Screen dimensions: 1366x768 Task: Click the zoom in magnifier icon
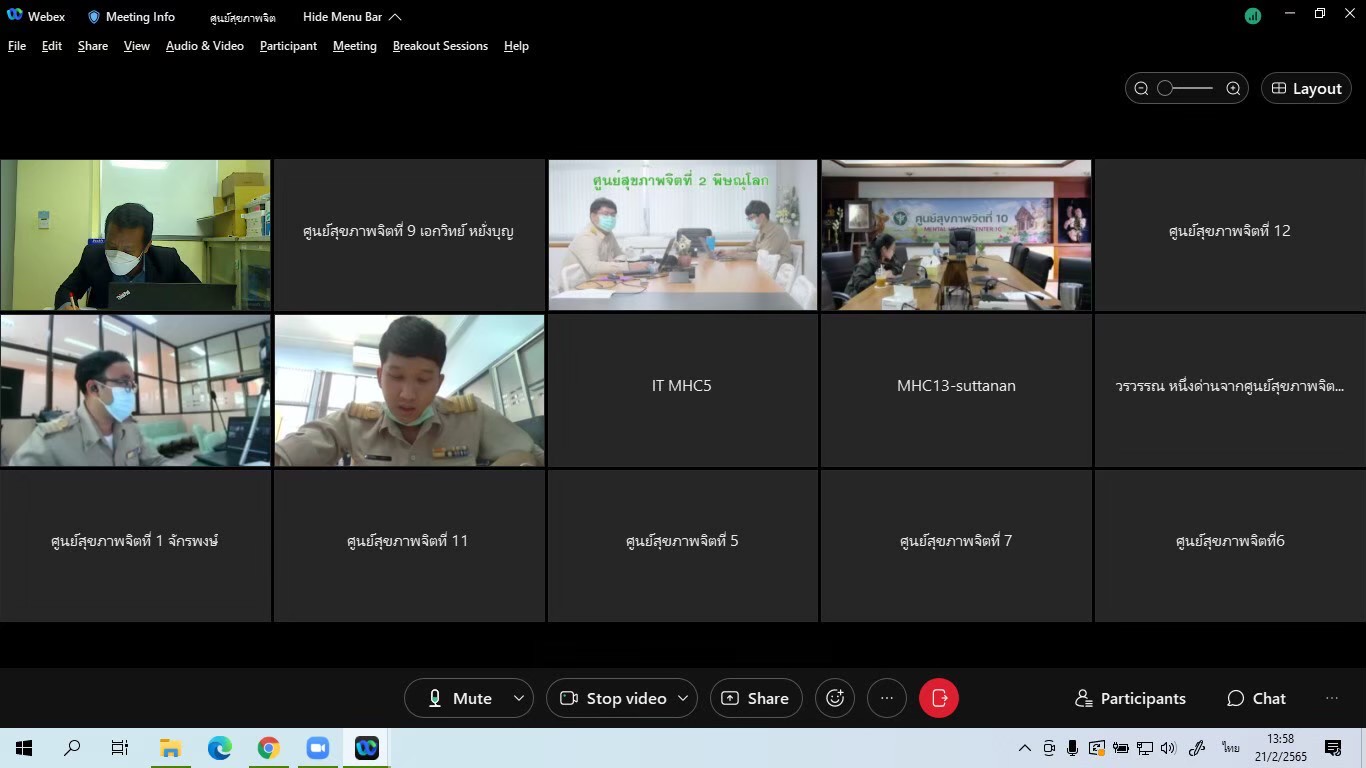coord(1233,88)
